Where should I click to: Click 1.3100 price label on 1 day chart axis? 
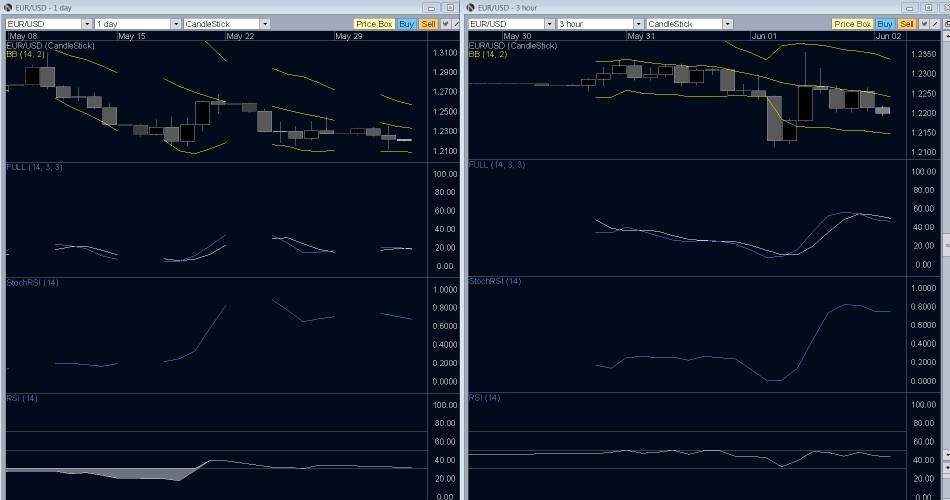445,53
